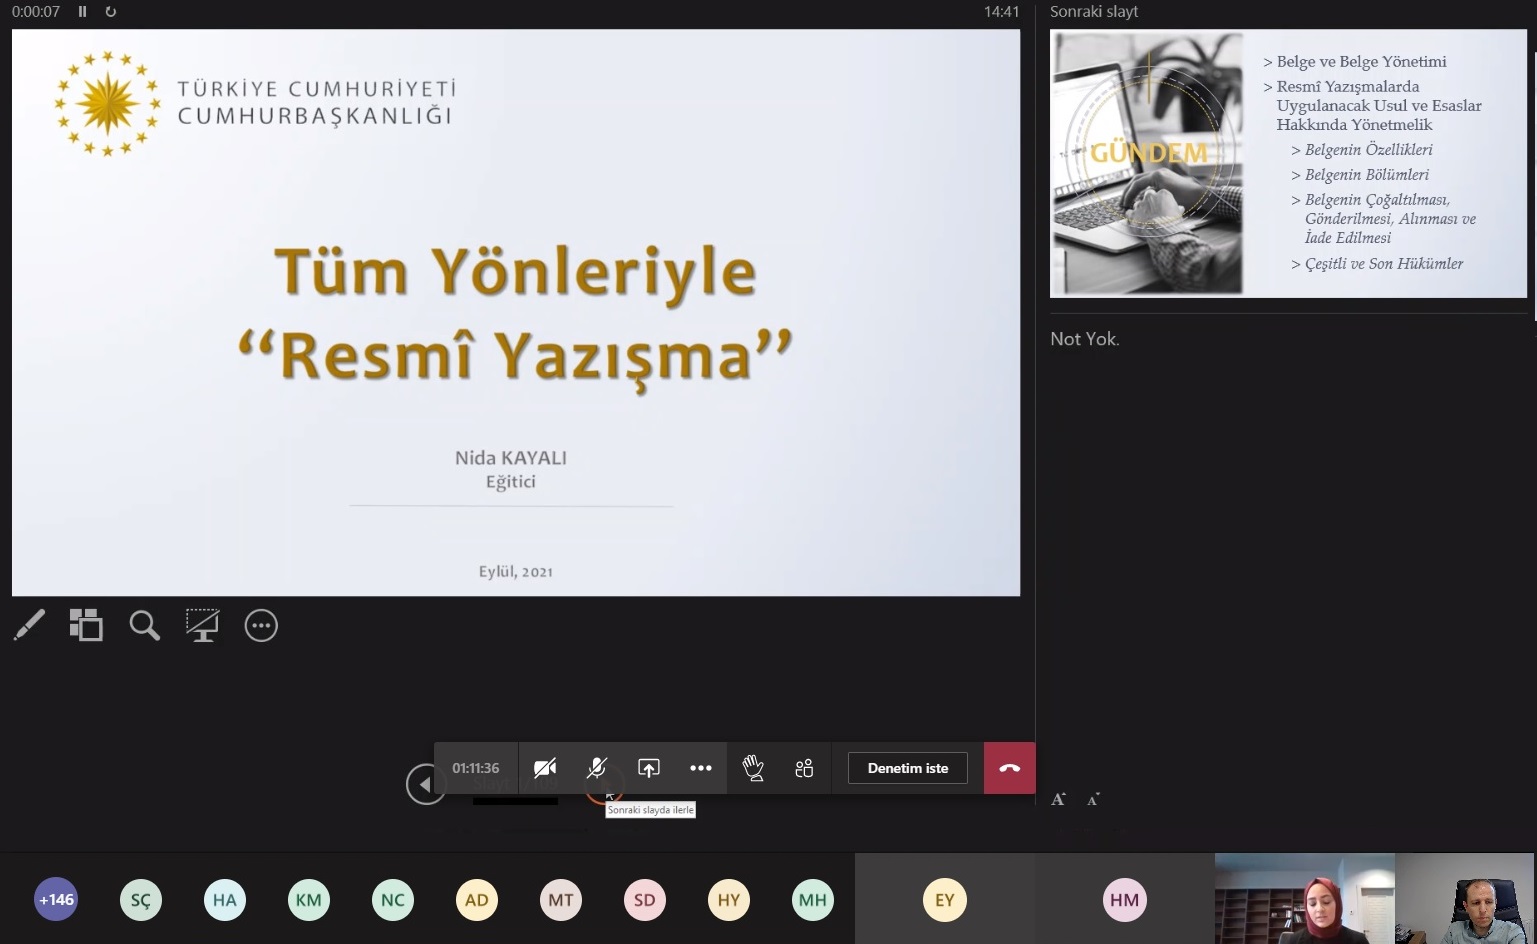Select the pen and laser pointer tool
Image resolution: width=1537 pixels, height=944 pixels.
tap(29, 626)
